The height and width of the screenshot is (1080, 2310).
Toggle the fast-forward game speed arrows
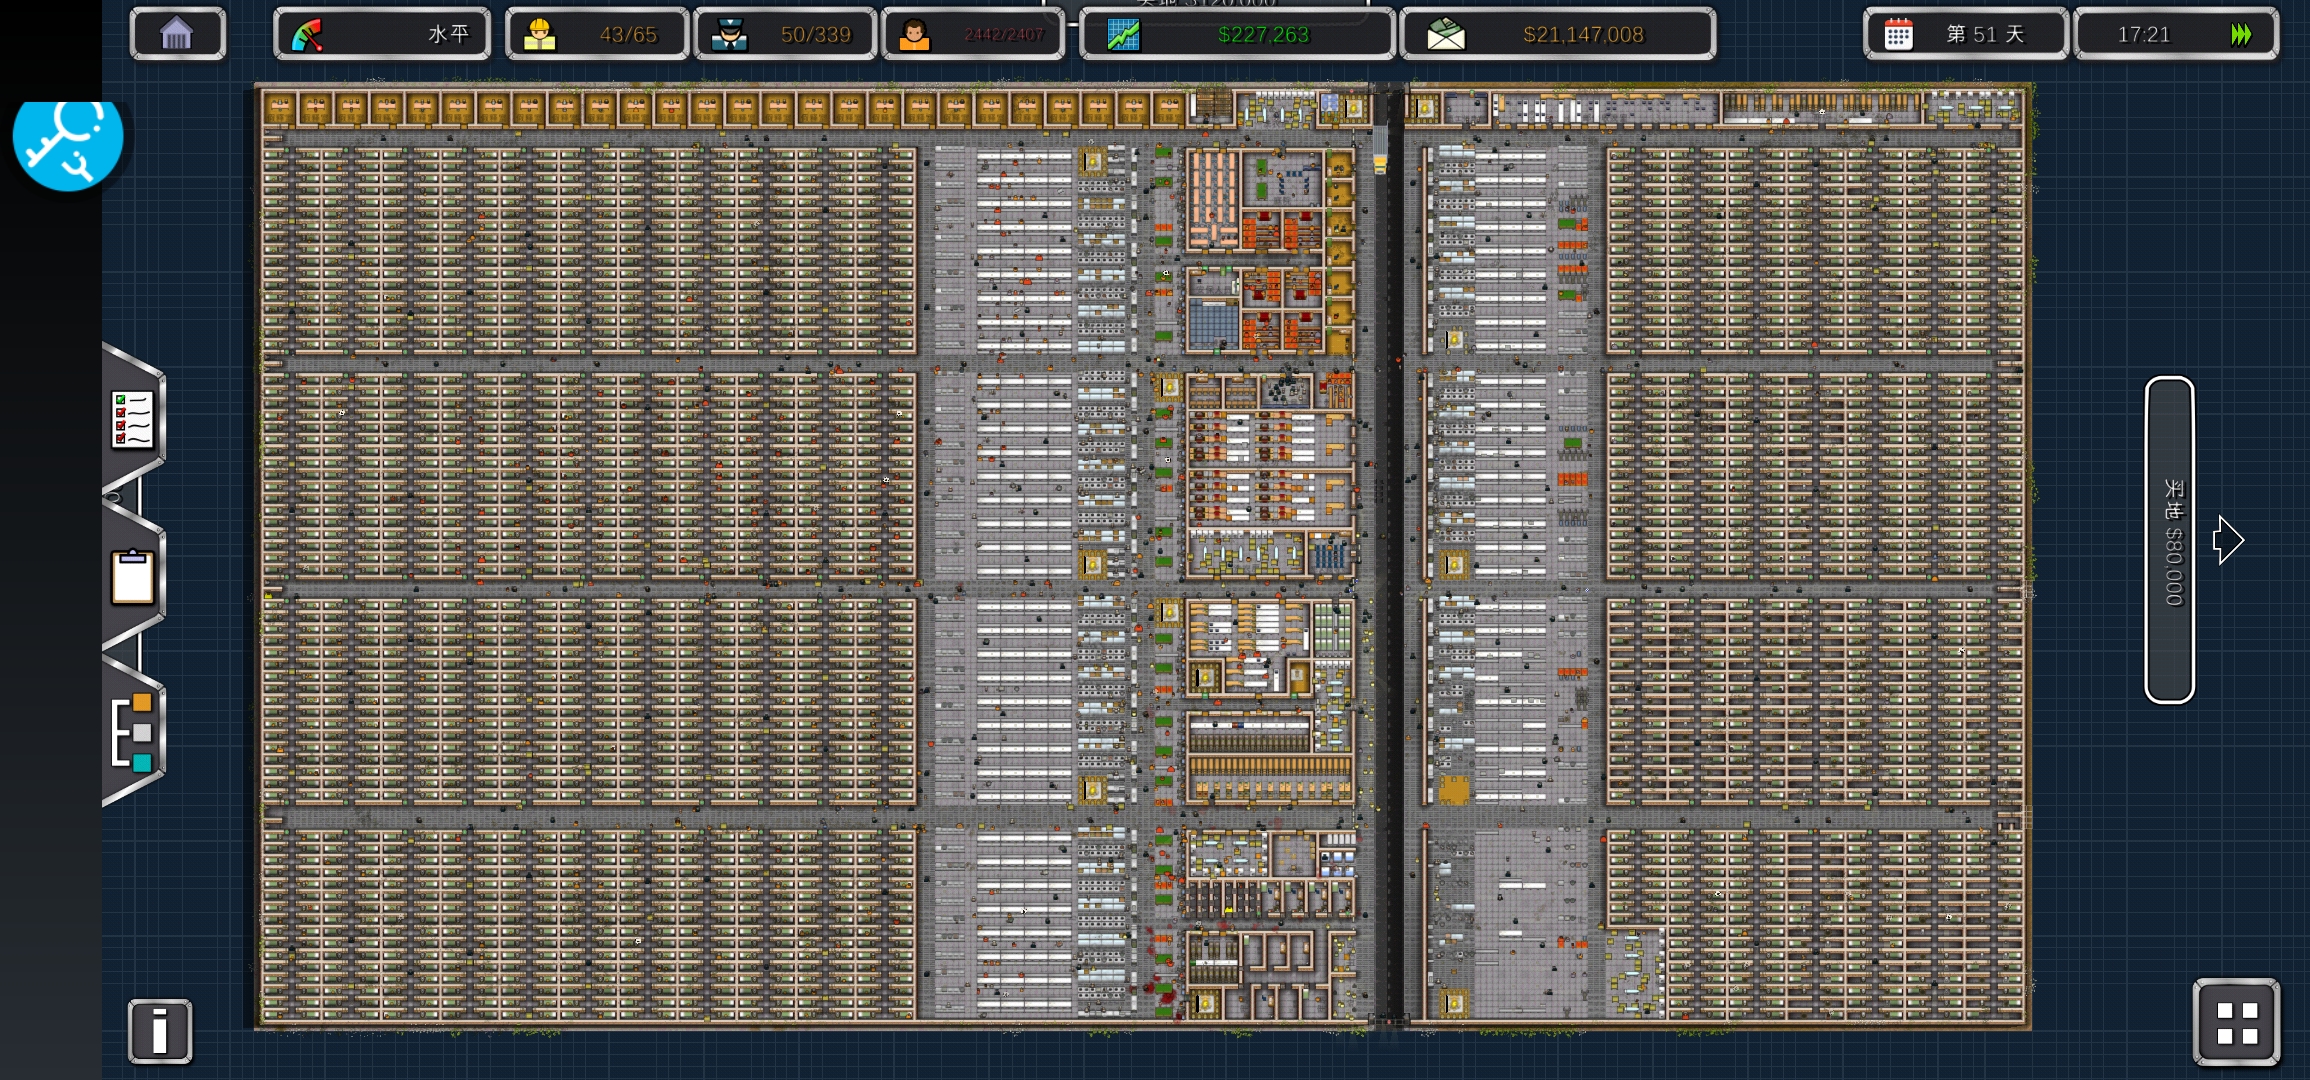pyautogui.click(x=2241, y=34)
